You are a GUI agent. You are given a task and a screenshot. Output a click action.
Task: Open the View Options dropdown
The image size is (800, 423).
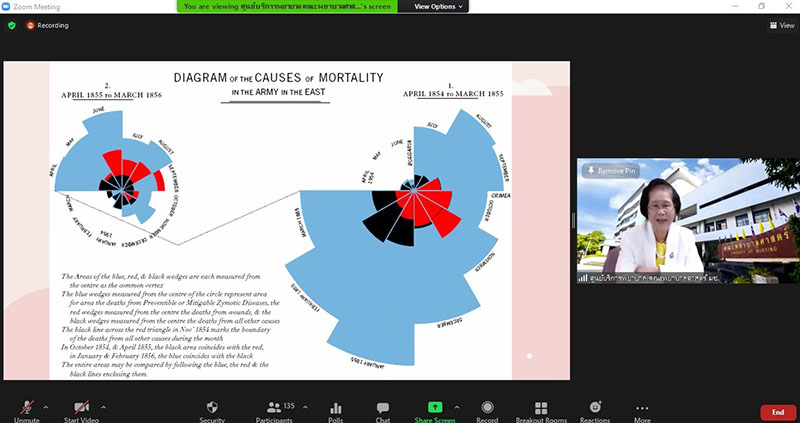point(438,7)
